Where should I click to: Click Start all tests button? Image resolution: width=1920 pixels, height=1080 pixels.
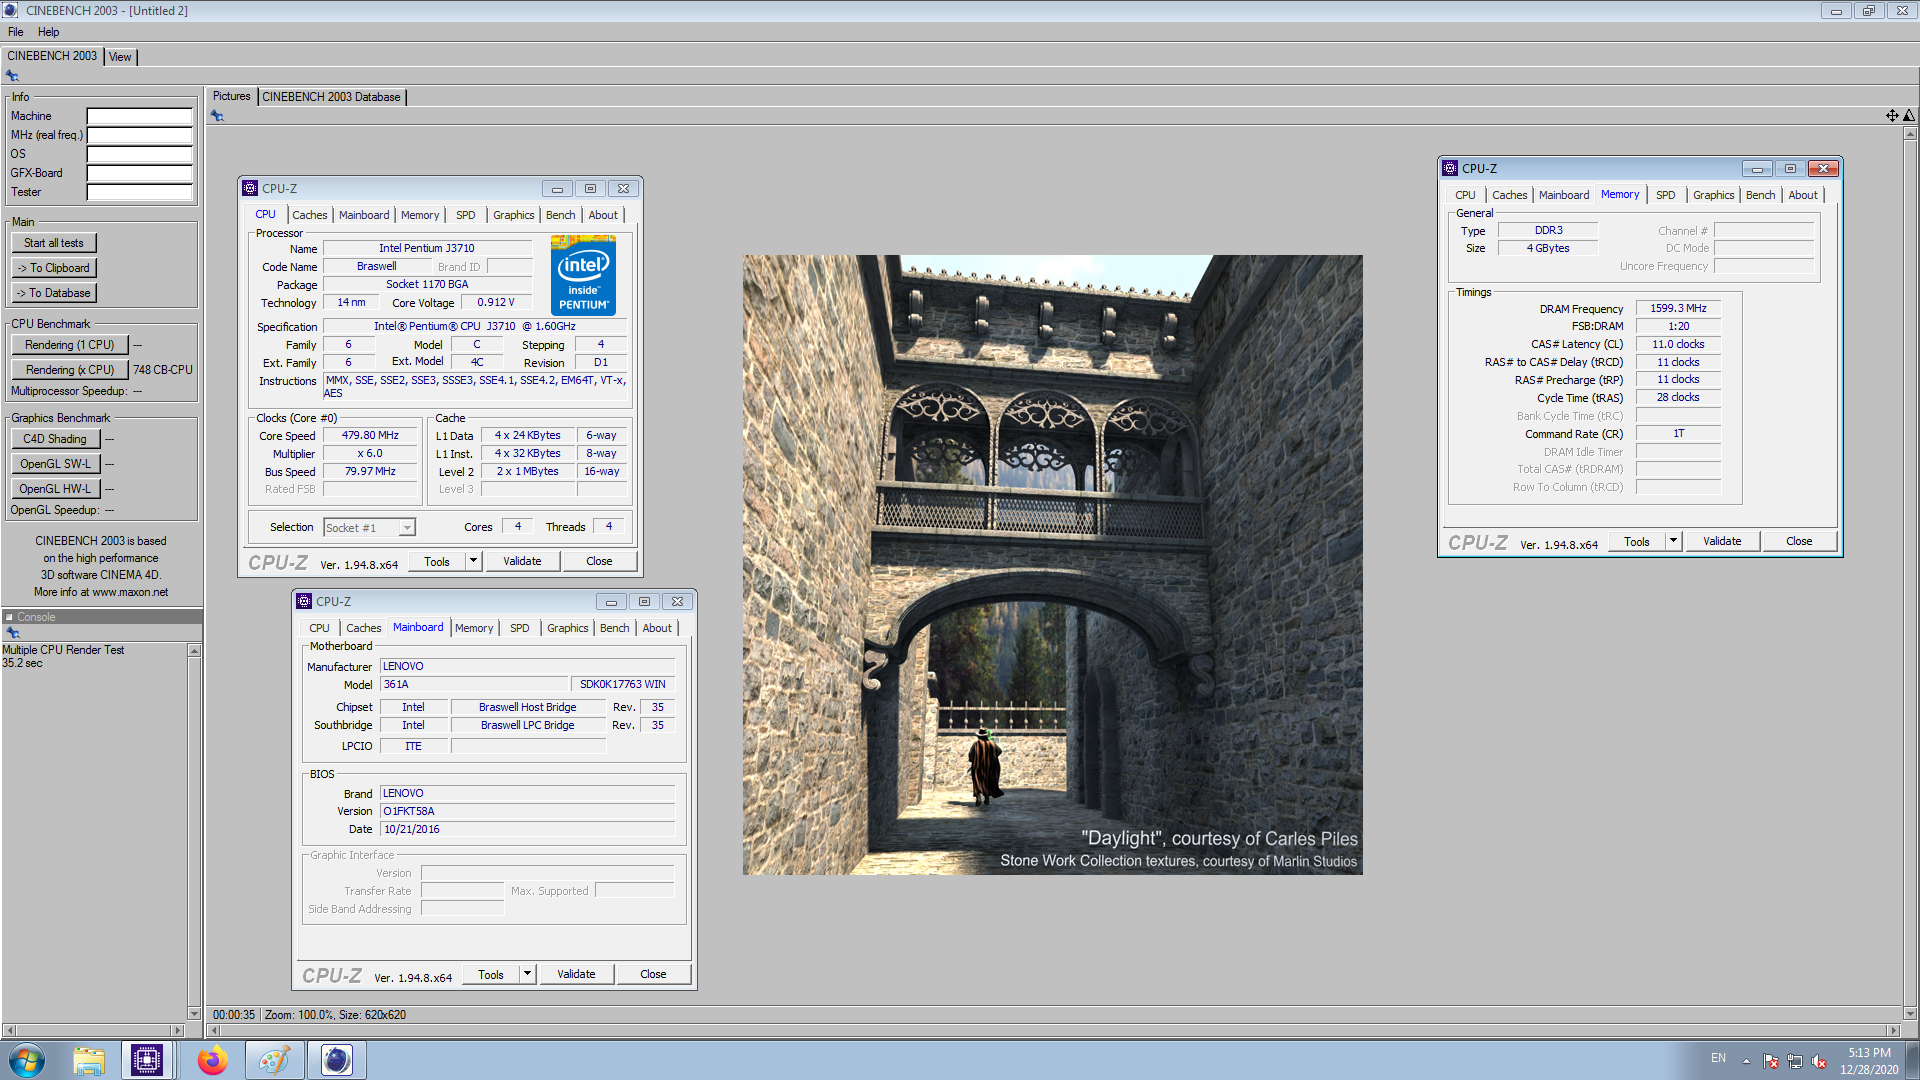click(54, 243)
